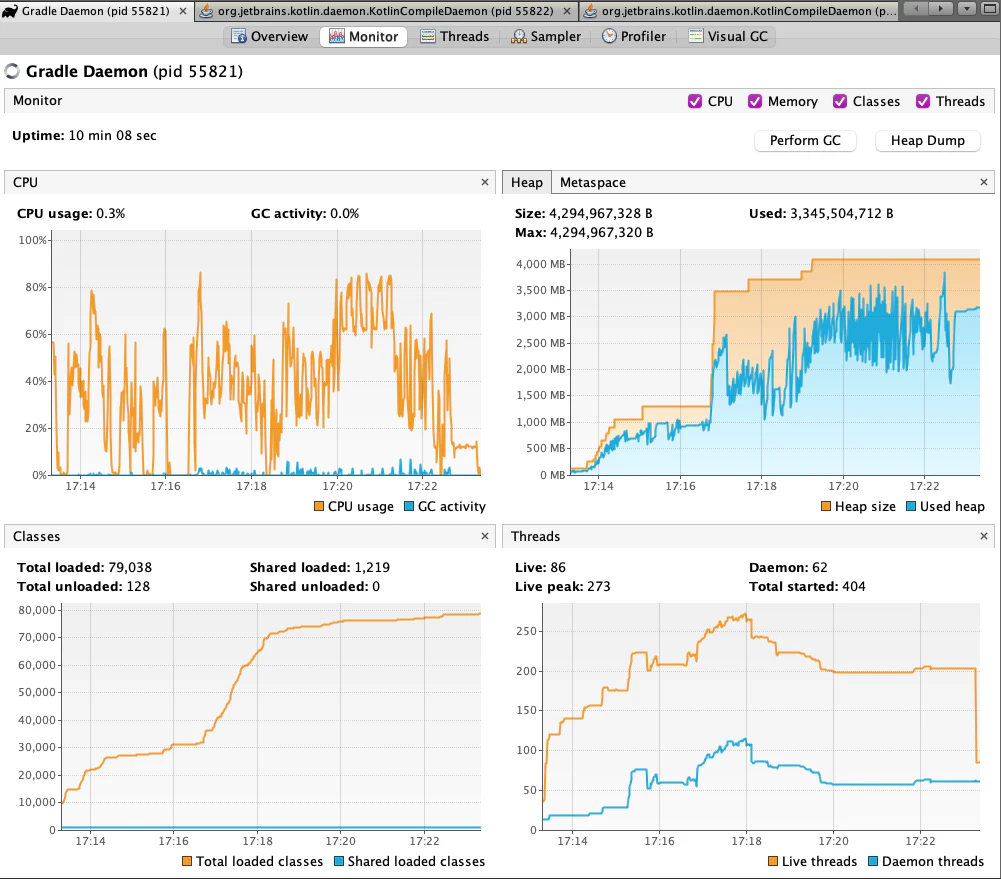Click the GC activity: 0.0% value

point(305,213)
